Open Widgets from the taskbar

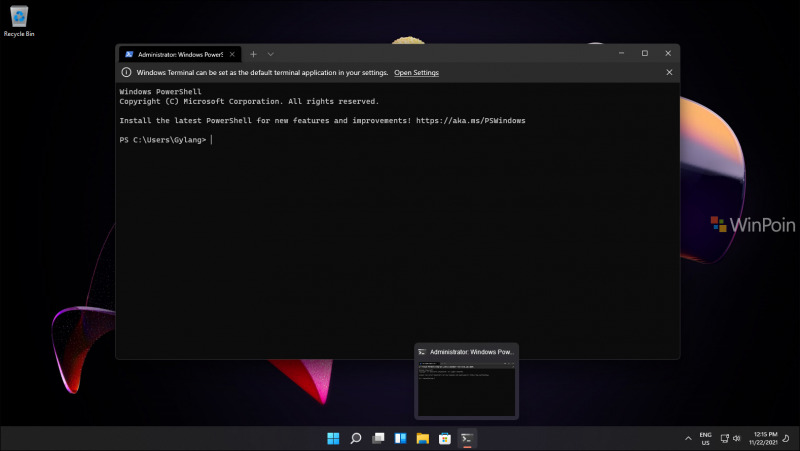point(401,438)
